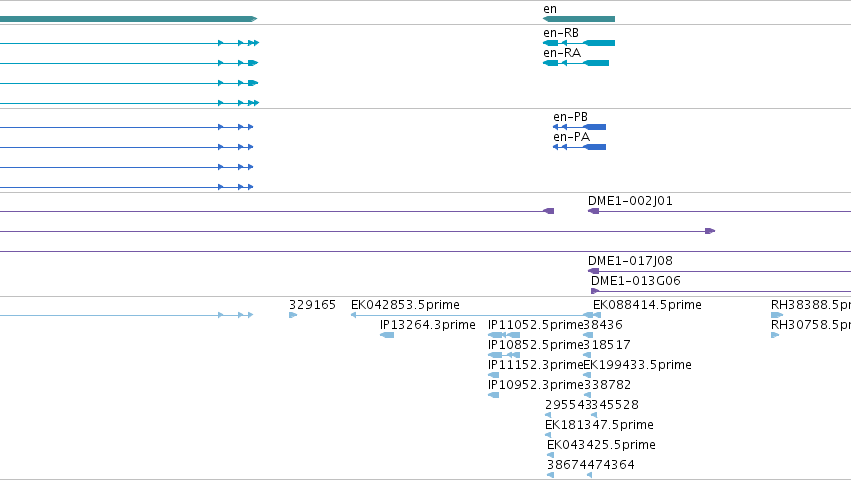This screenshot has width=851, height=480.
Task: Click the EK199433.5prime label
Action: click(x=637, y=365)
